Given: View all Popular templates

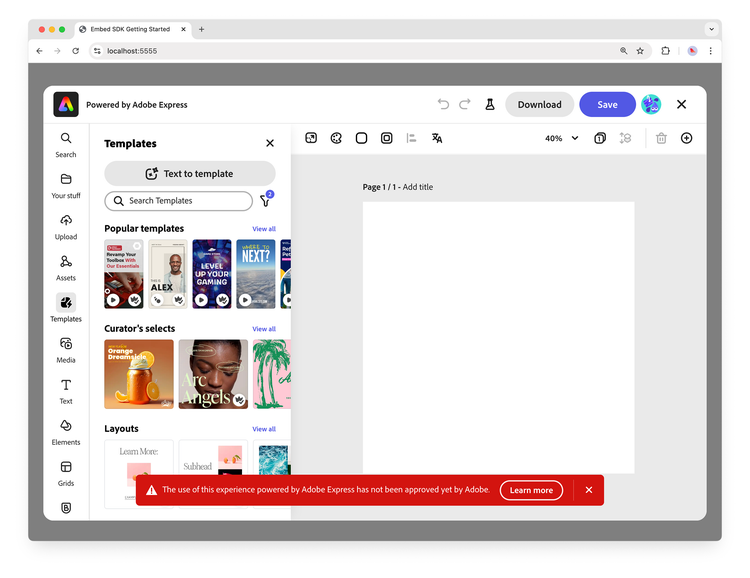Looking at the screenshot, I should (x=264, y=229).
